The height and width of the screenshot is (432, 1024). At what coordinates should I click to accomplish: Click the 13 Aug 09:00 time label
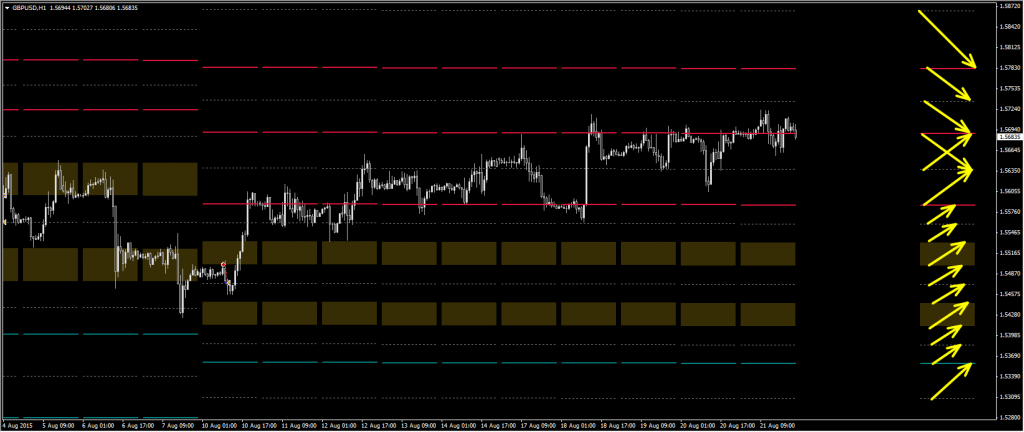pos(418,425)
